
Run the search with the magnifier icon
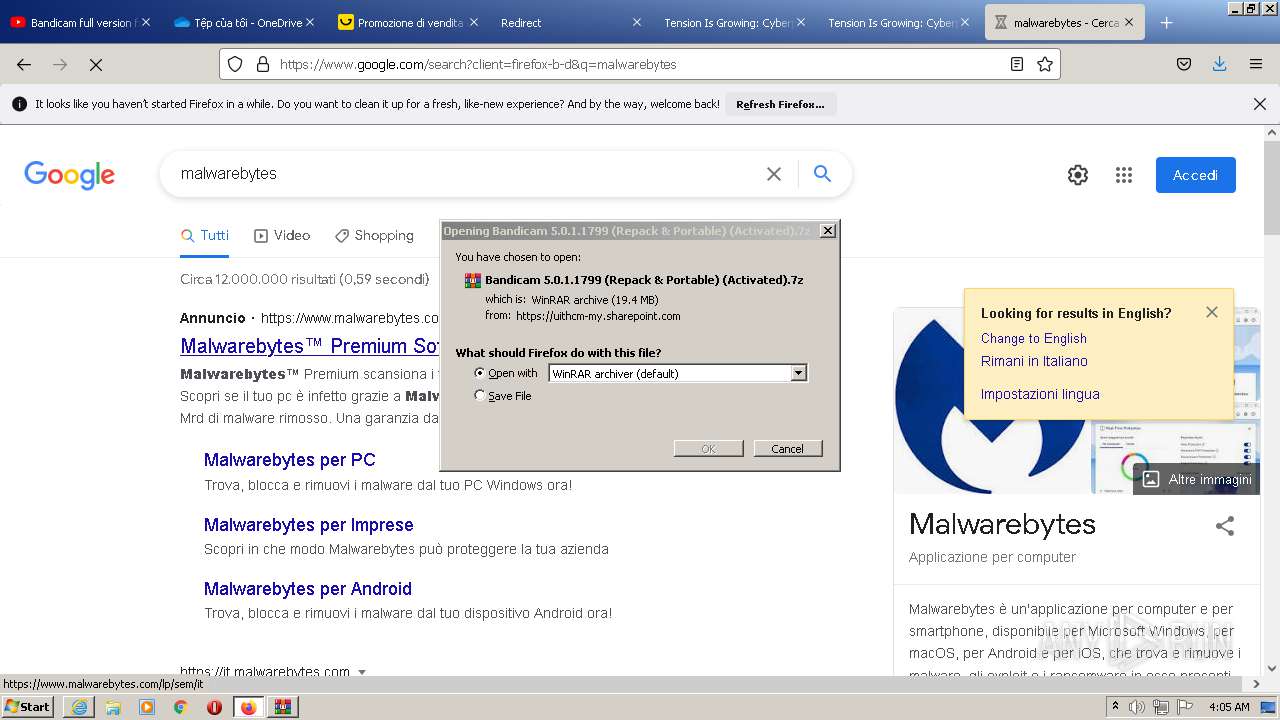pos(822,174)
